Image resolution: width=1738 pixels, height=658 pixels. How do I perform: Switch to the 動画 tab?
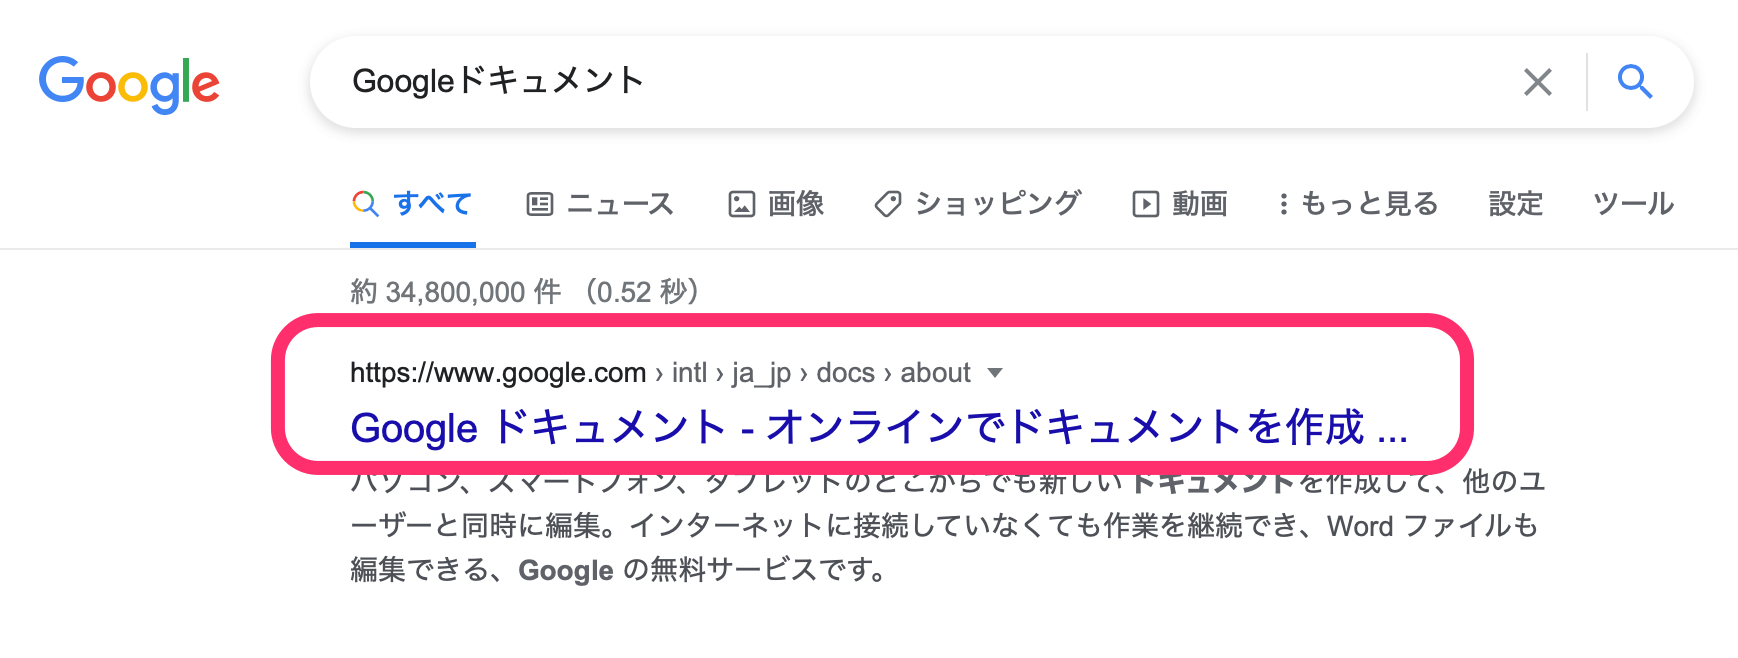[x=1199, y=204]
